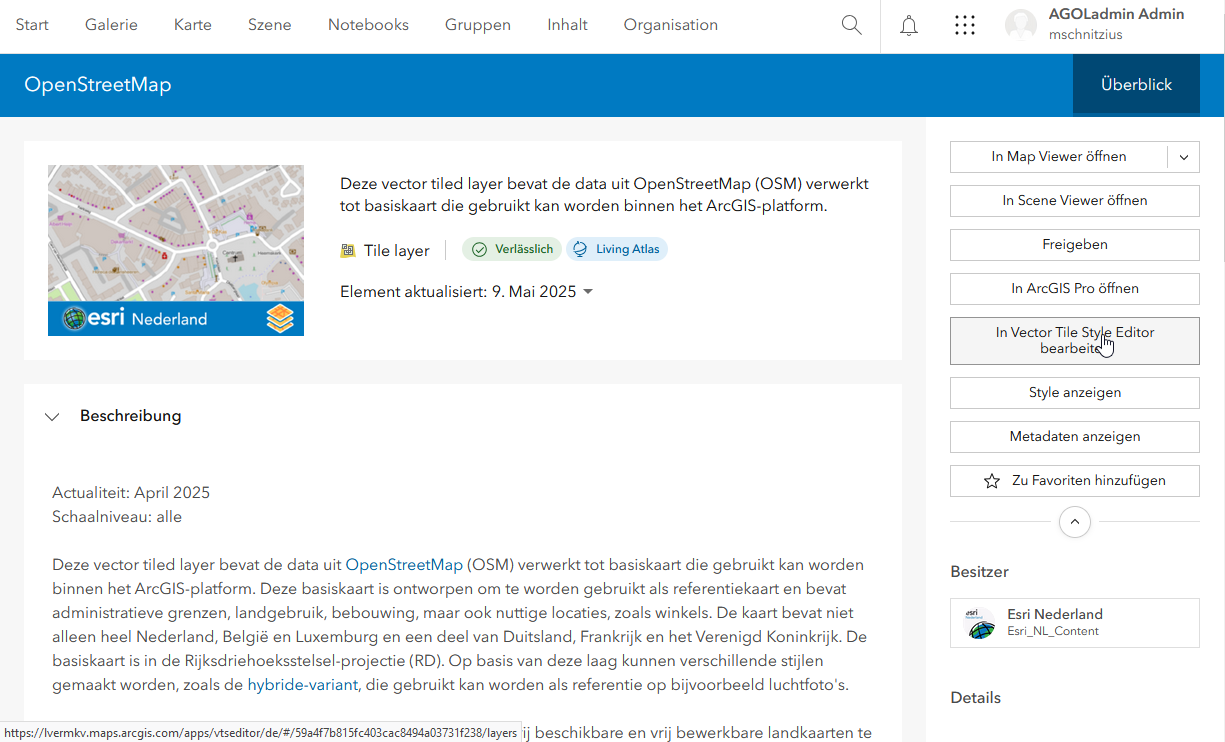The width and height of the screenshot is (1225, 742).
Task: Expand the Element aktualisiert date dropdown
Action: point(588,292)
